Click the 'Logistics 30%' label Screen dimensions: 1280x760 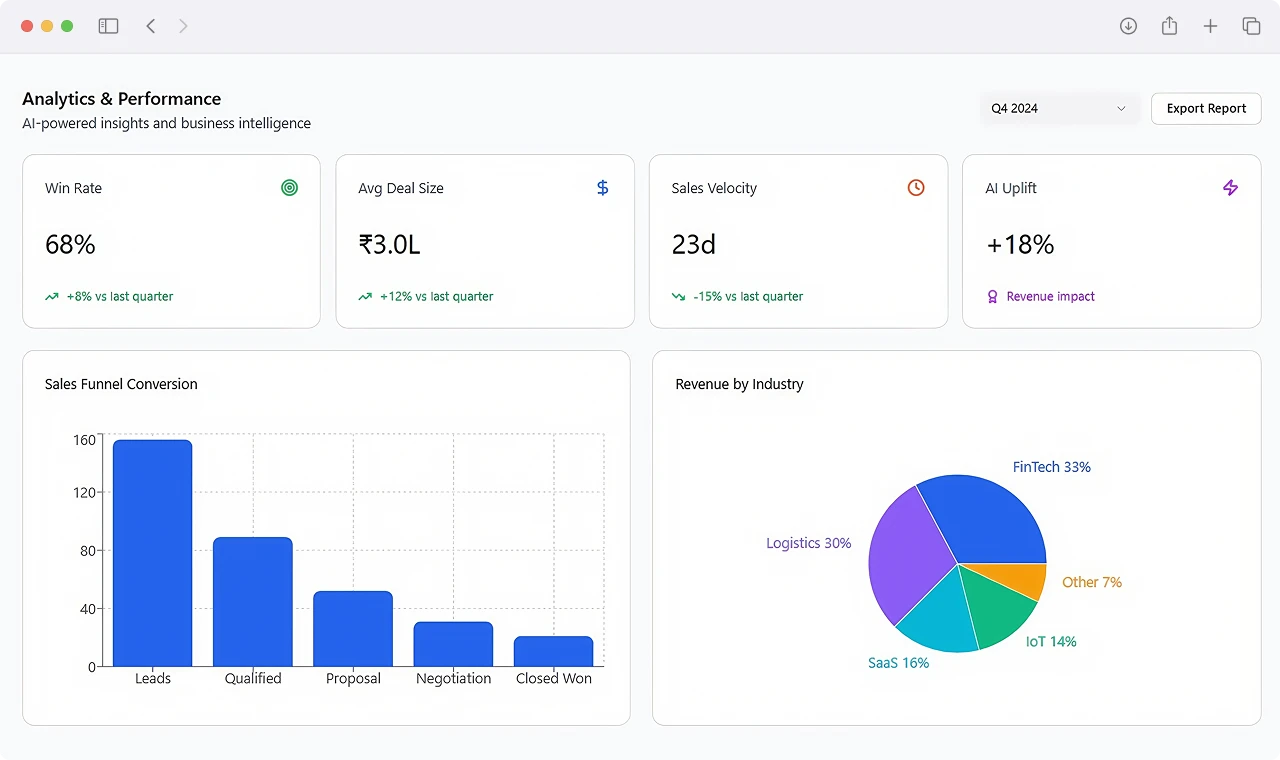808,543
